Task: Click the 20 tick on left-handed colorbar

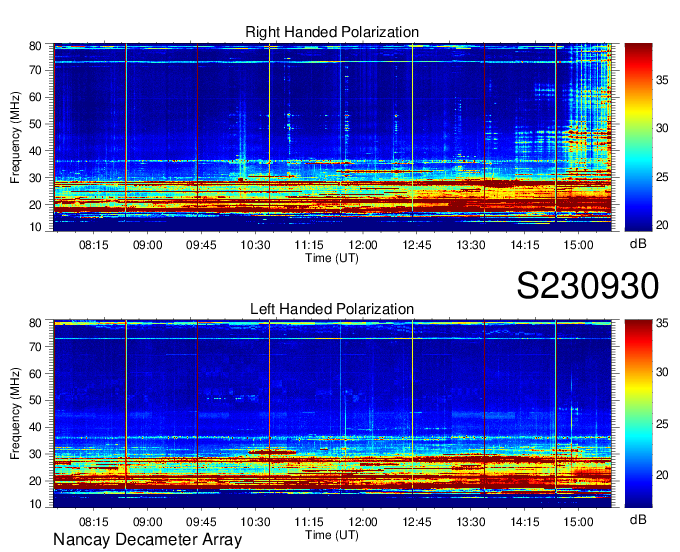Action: [662, 475]
